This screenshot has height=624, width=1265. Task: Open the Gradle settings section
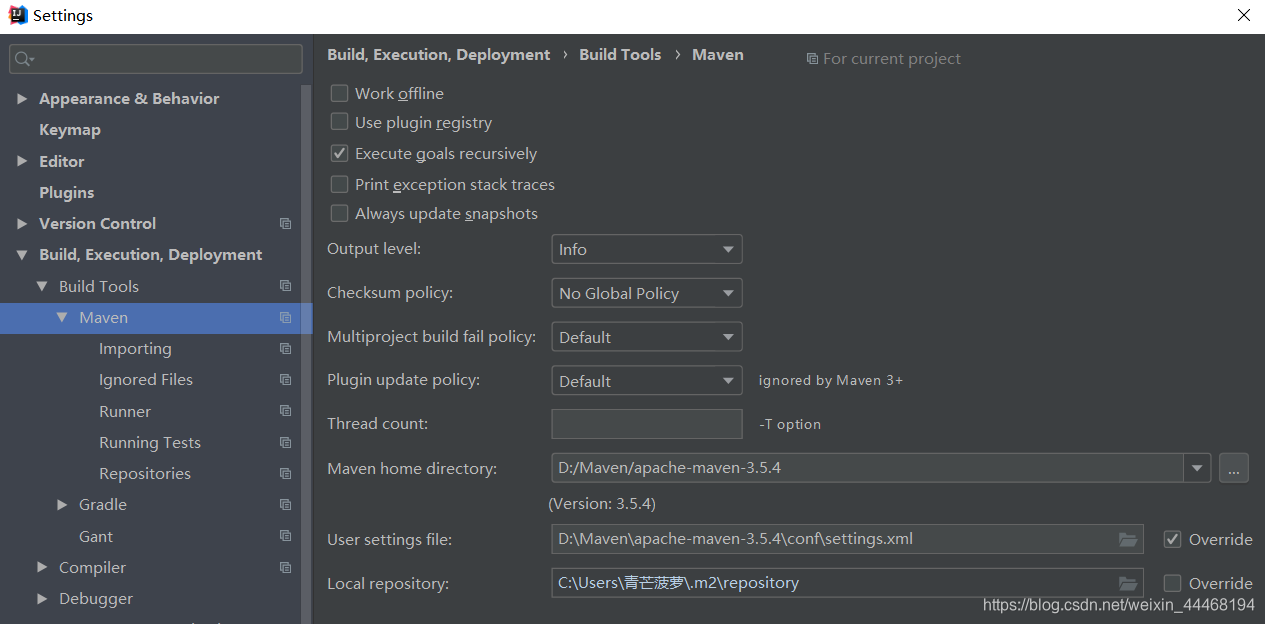(101, 504)
